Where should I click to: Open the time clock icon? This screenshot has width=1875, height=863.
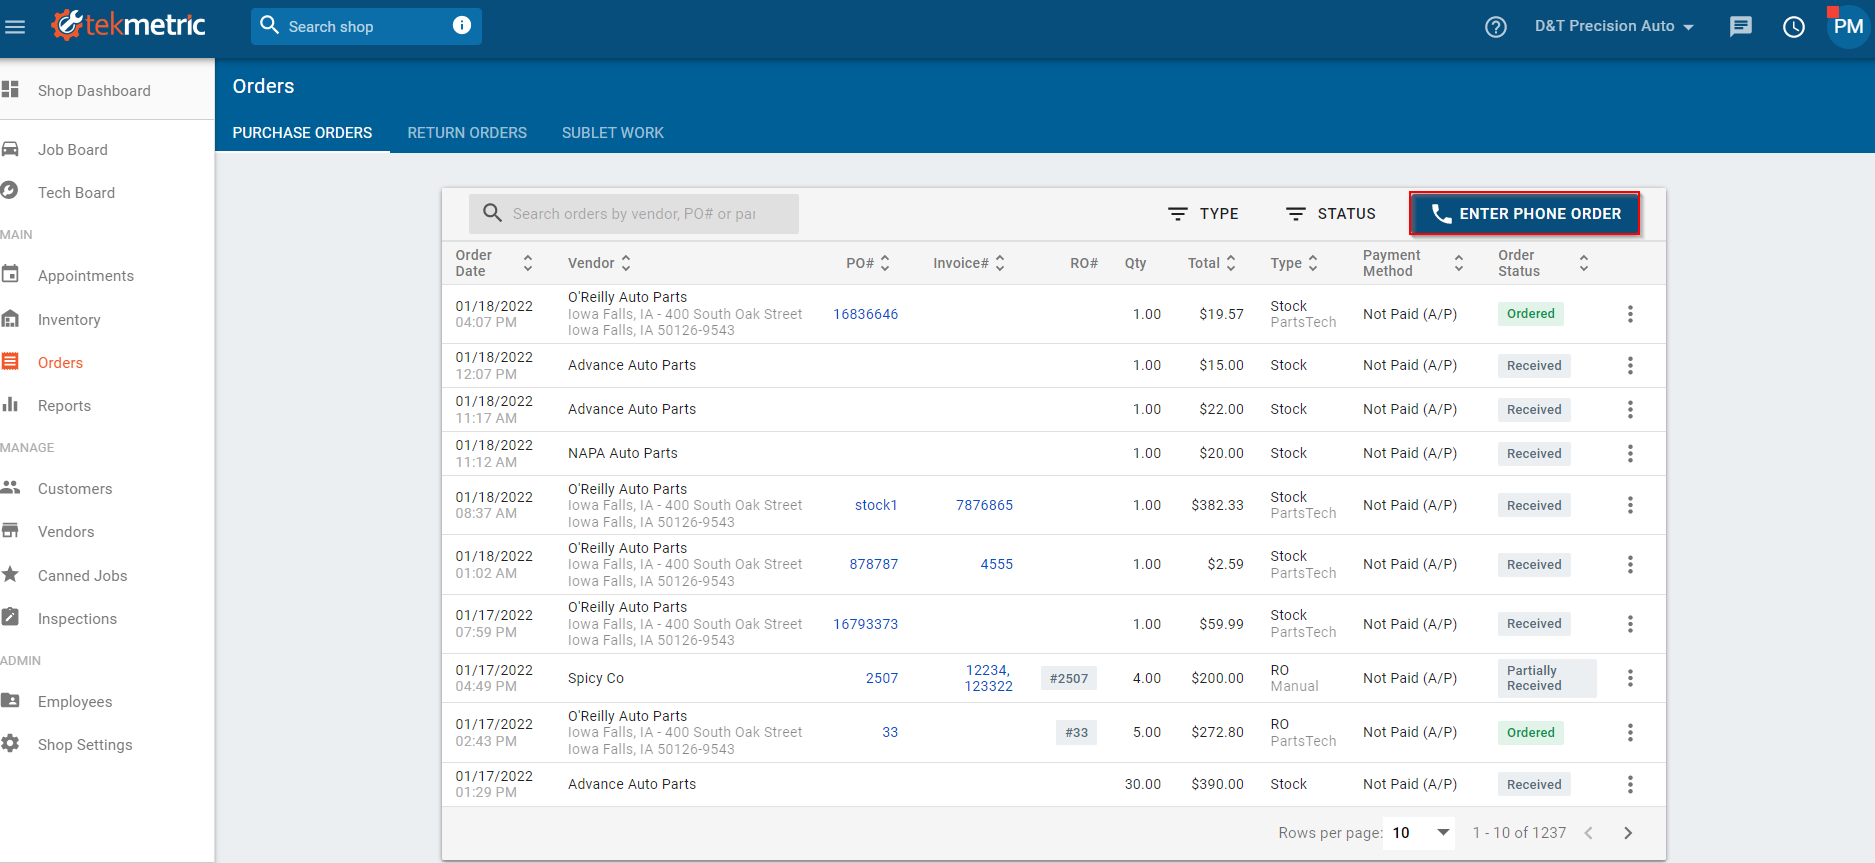1794,27
